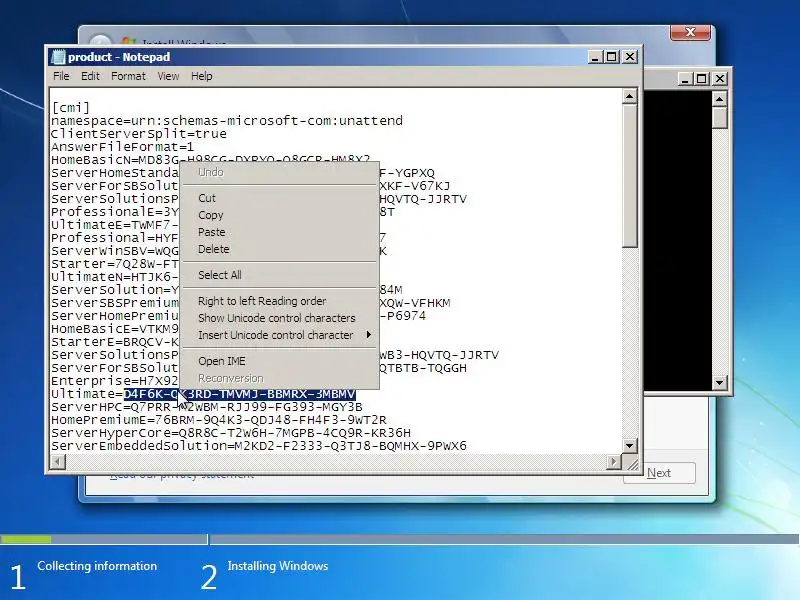Viewport: 800px width, 600px height.
Task: Click the Next button in Install Windows
Action: pyautogui.click(x=659, y=473)
